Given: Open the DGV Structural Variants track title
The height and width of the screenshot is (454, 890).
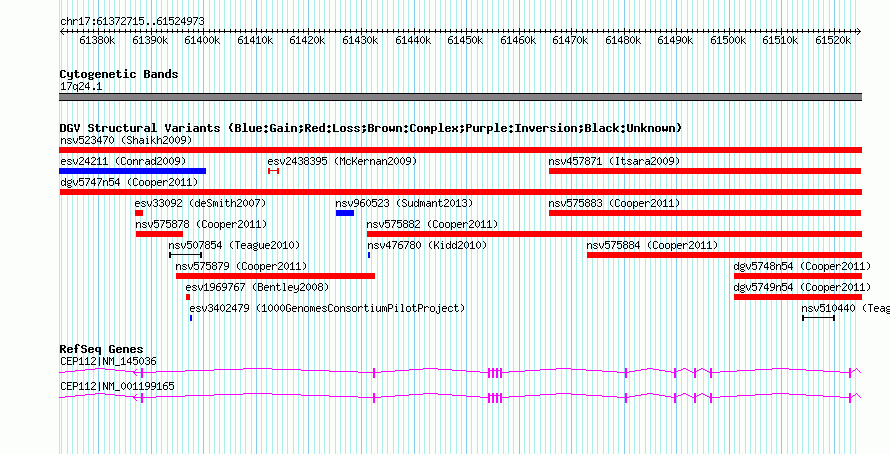Looking at the screenshot, I should [371, 128].
